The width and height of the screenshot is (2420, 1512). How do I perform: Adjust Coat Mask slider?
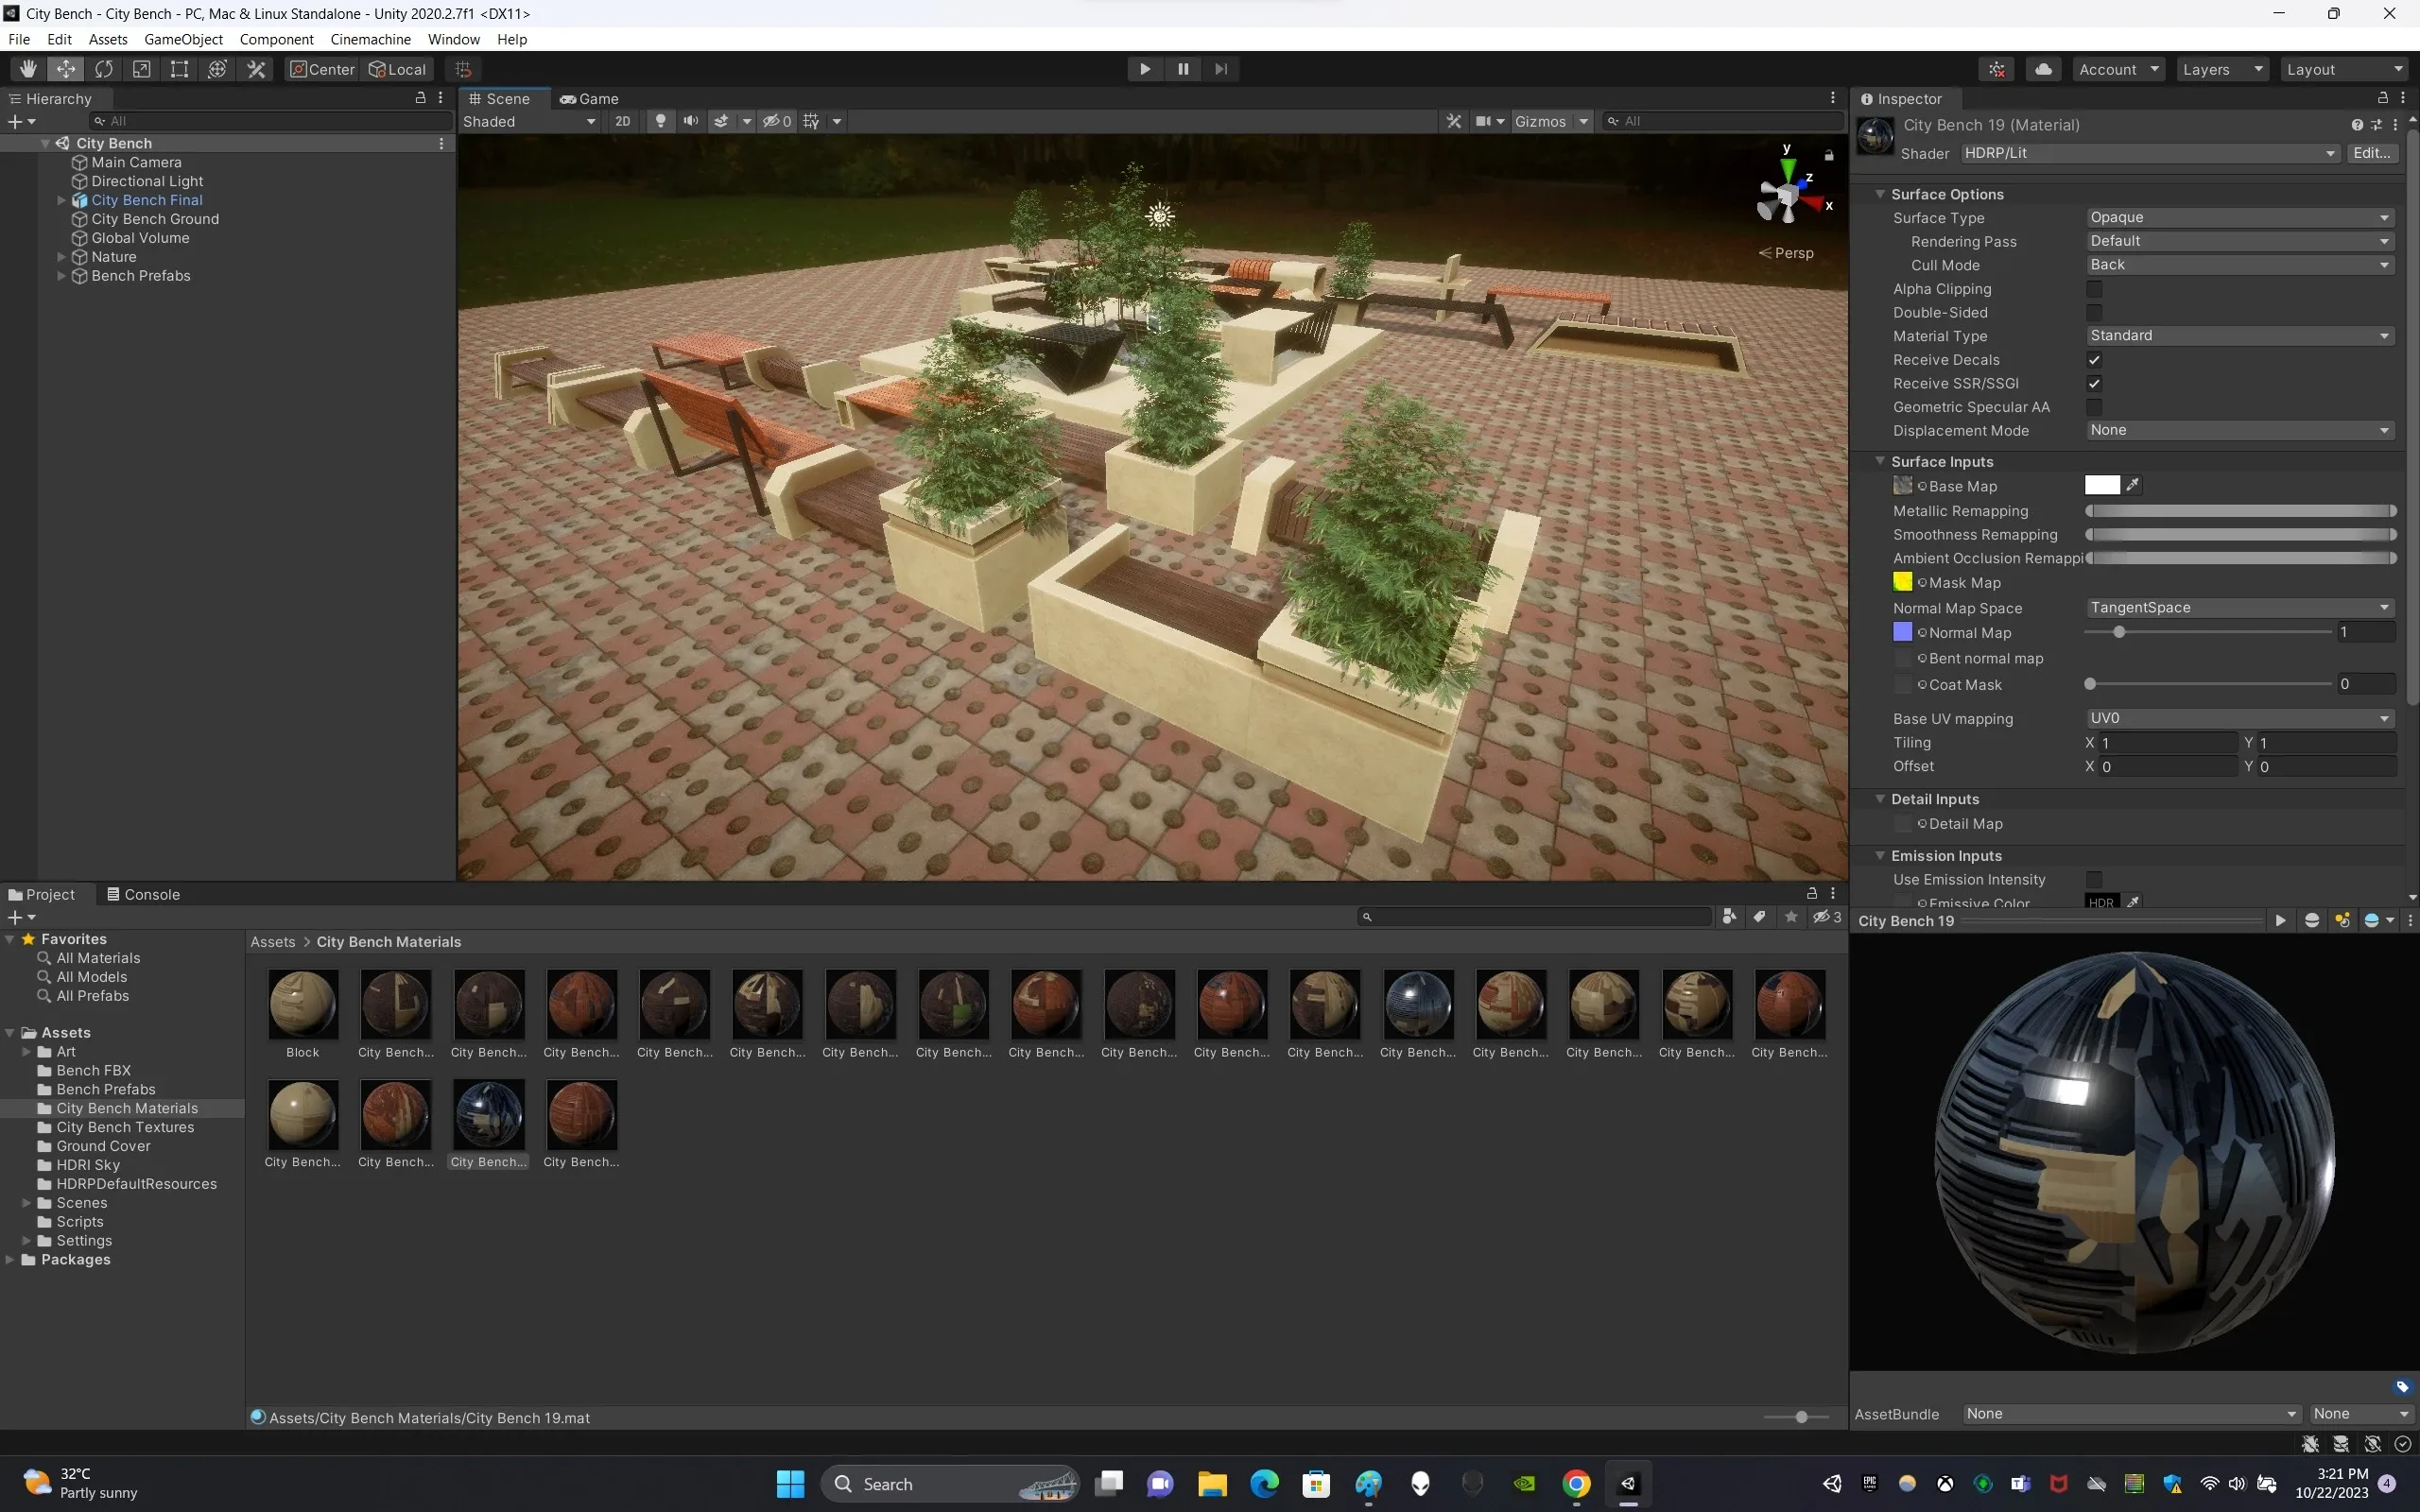point(2208,684)
